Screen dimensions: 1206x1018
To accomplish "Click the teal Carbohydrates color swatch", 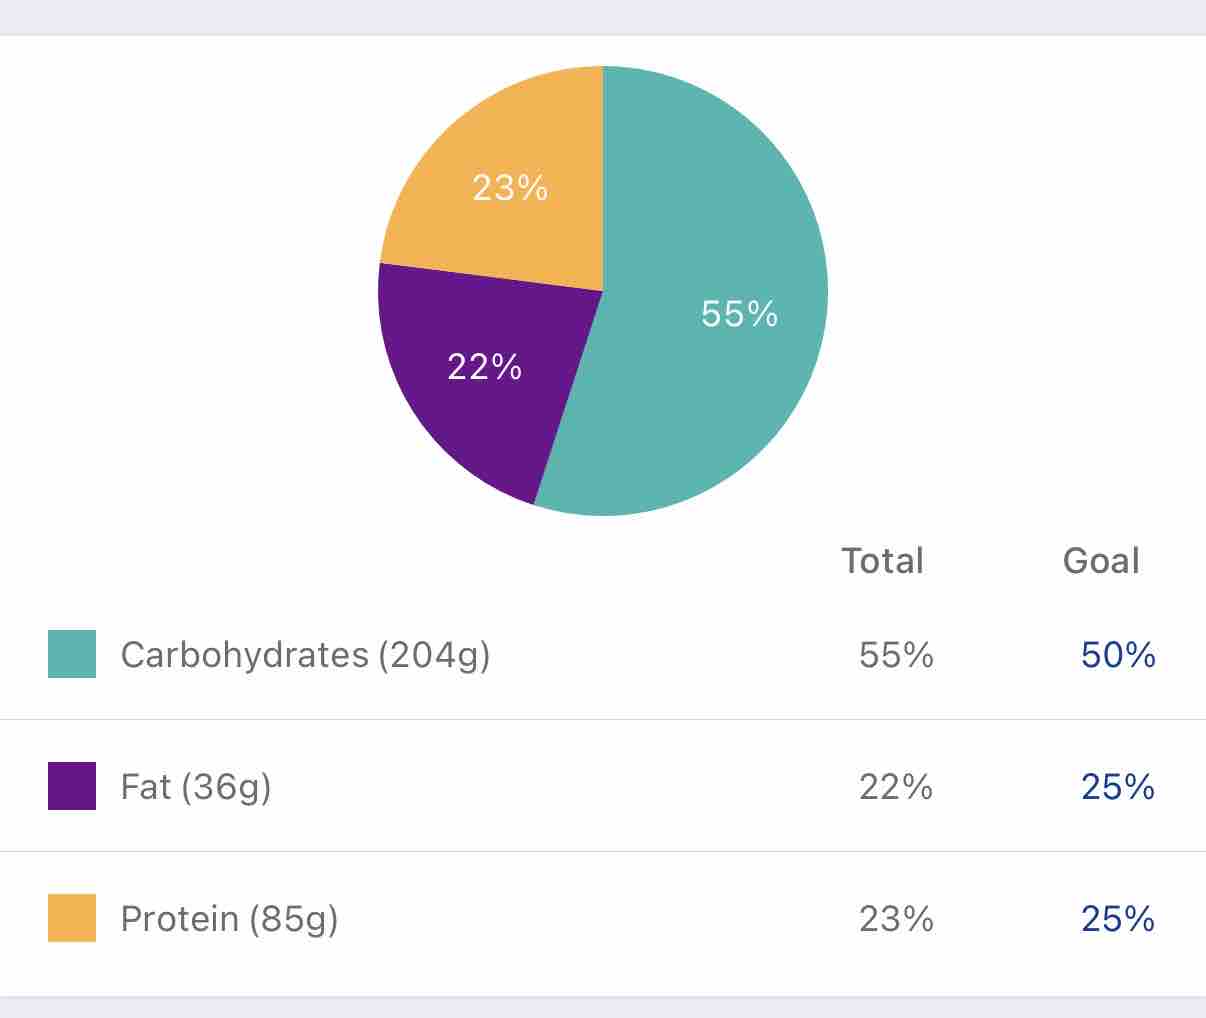I will [72, 654].
